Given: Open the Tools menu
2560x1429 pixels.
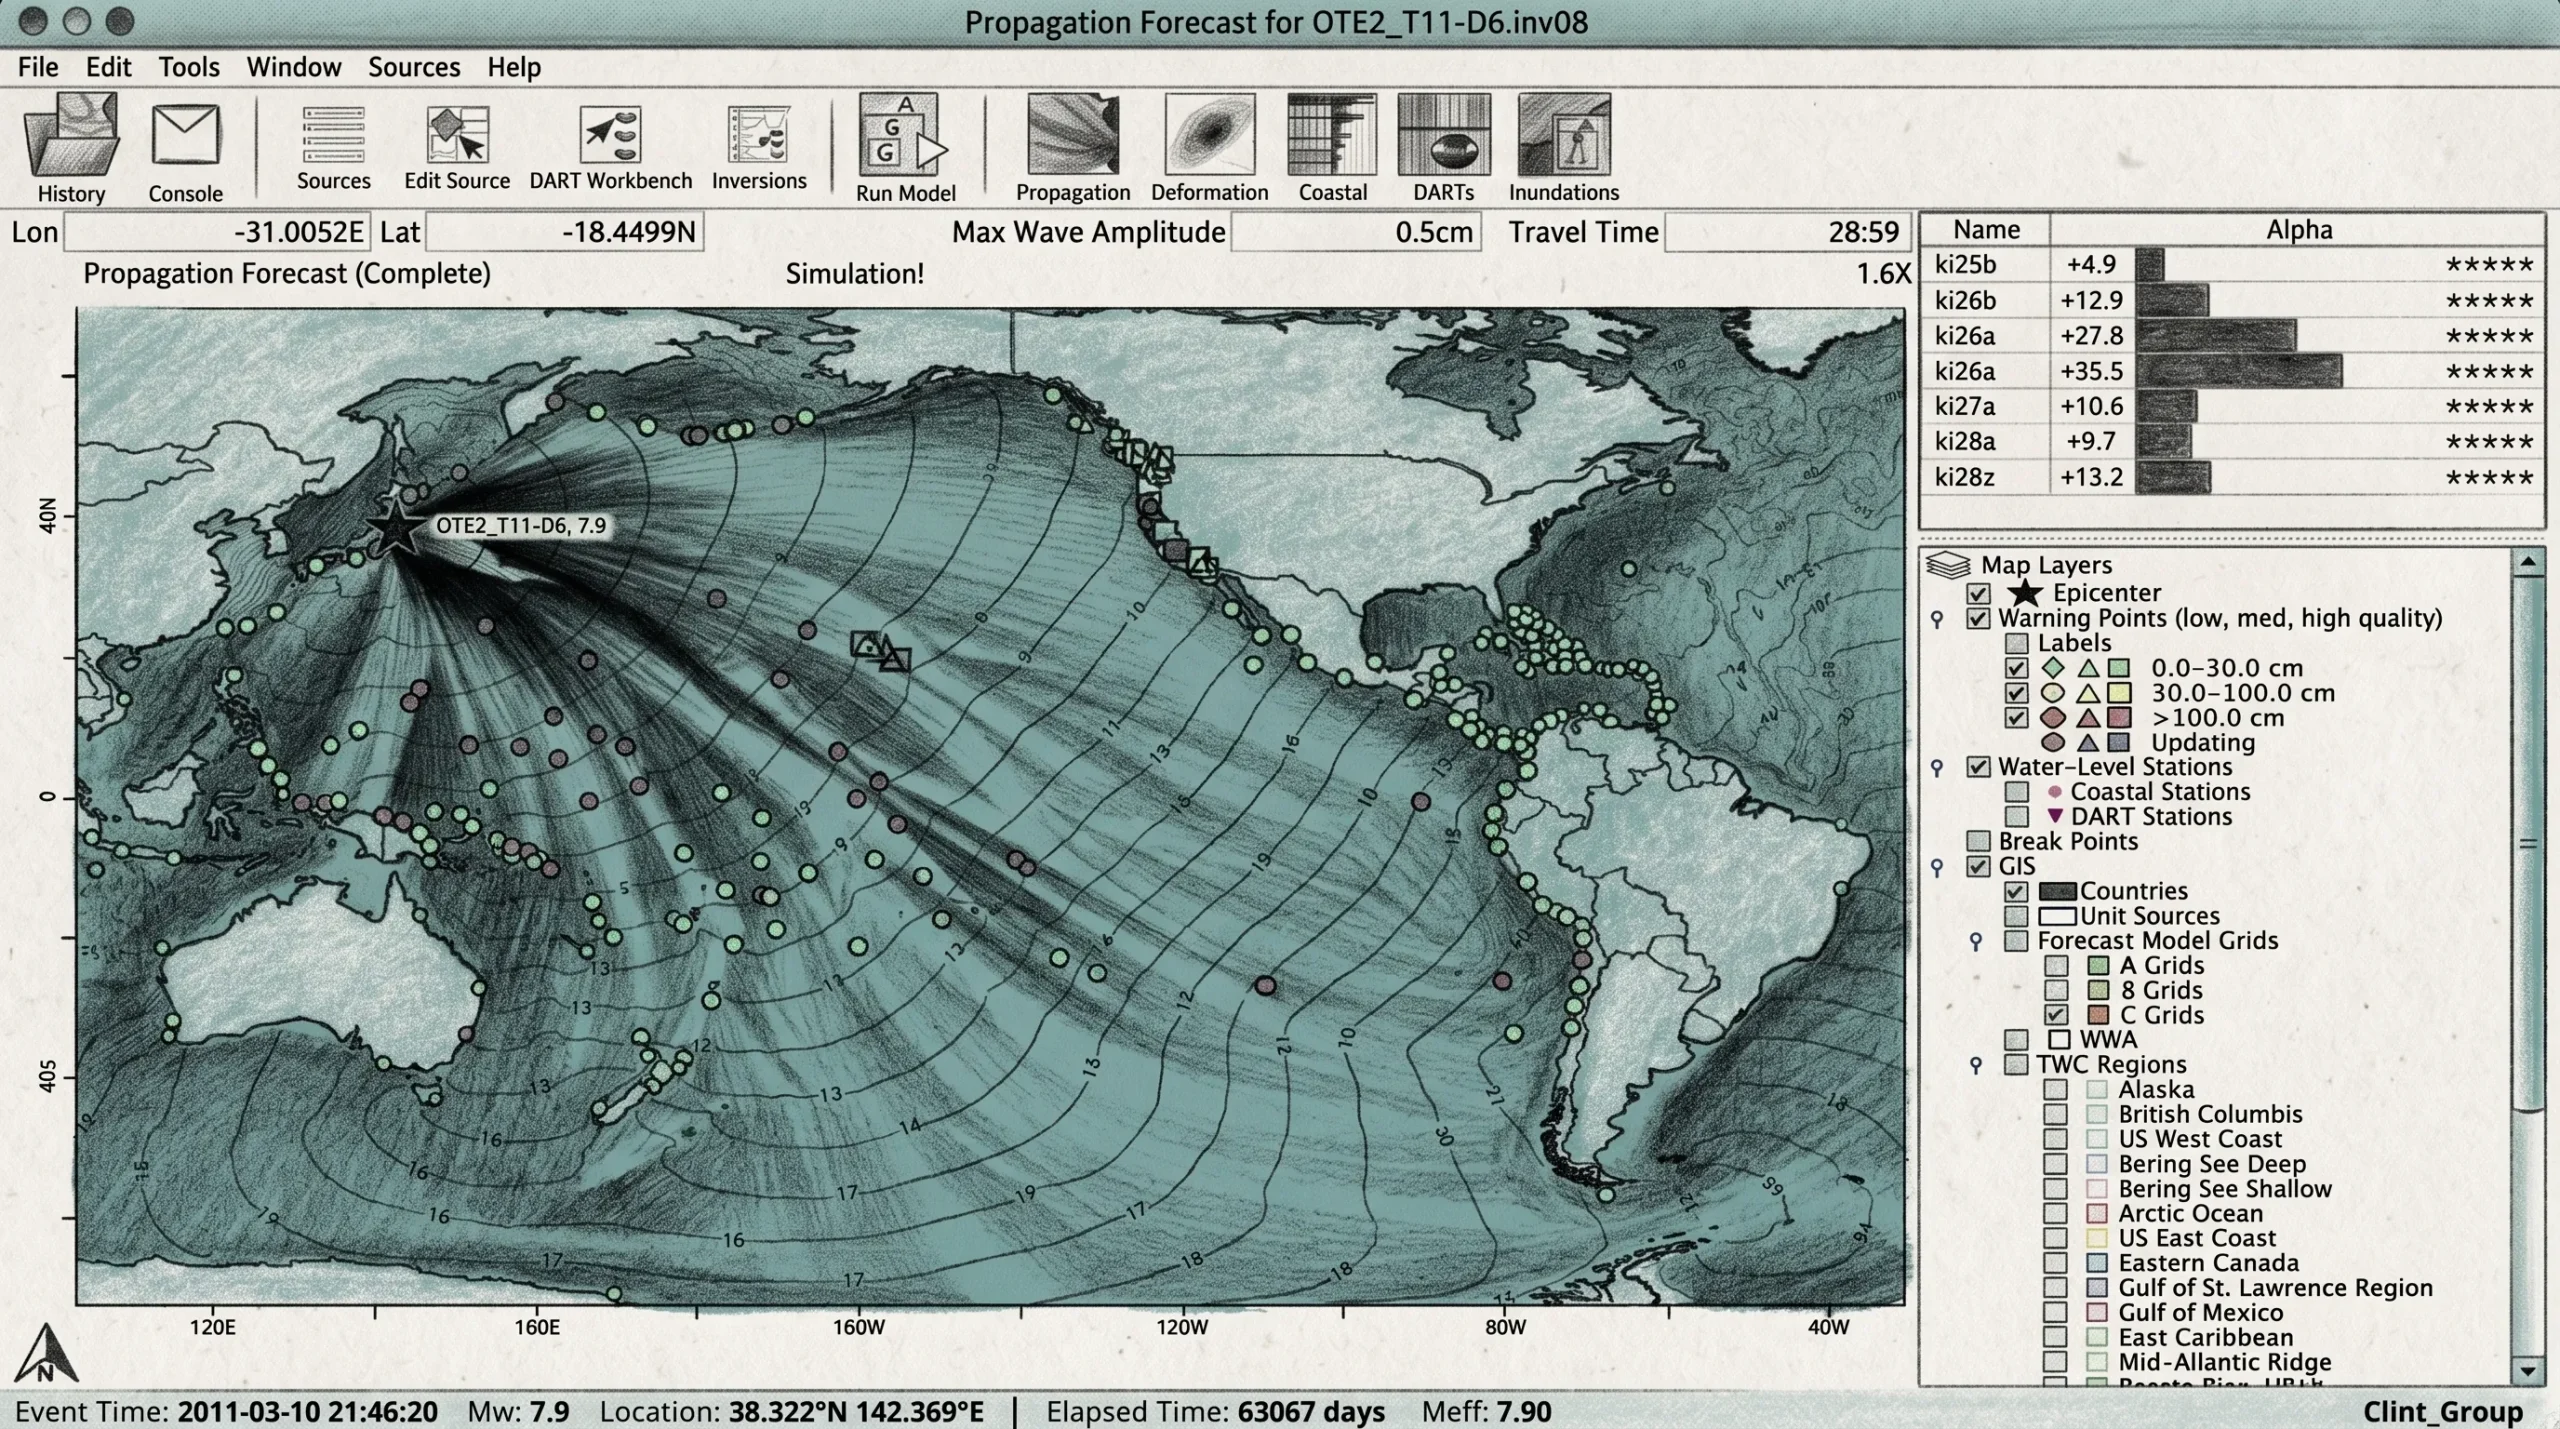Looking at the screenshot, I should [189, 67].
